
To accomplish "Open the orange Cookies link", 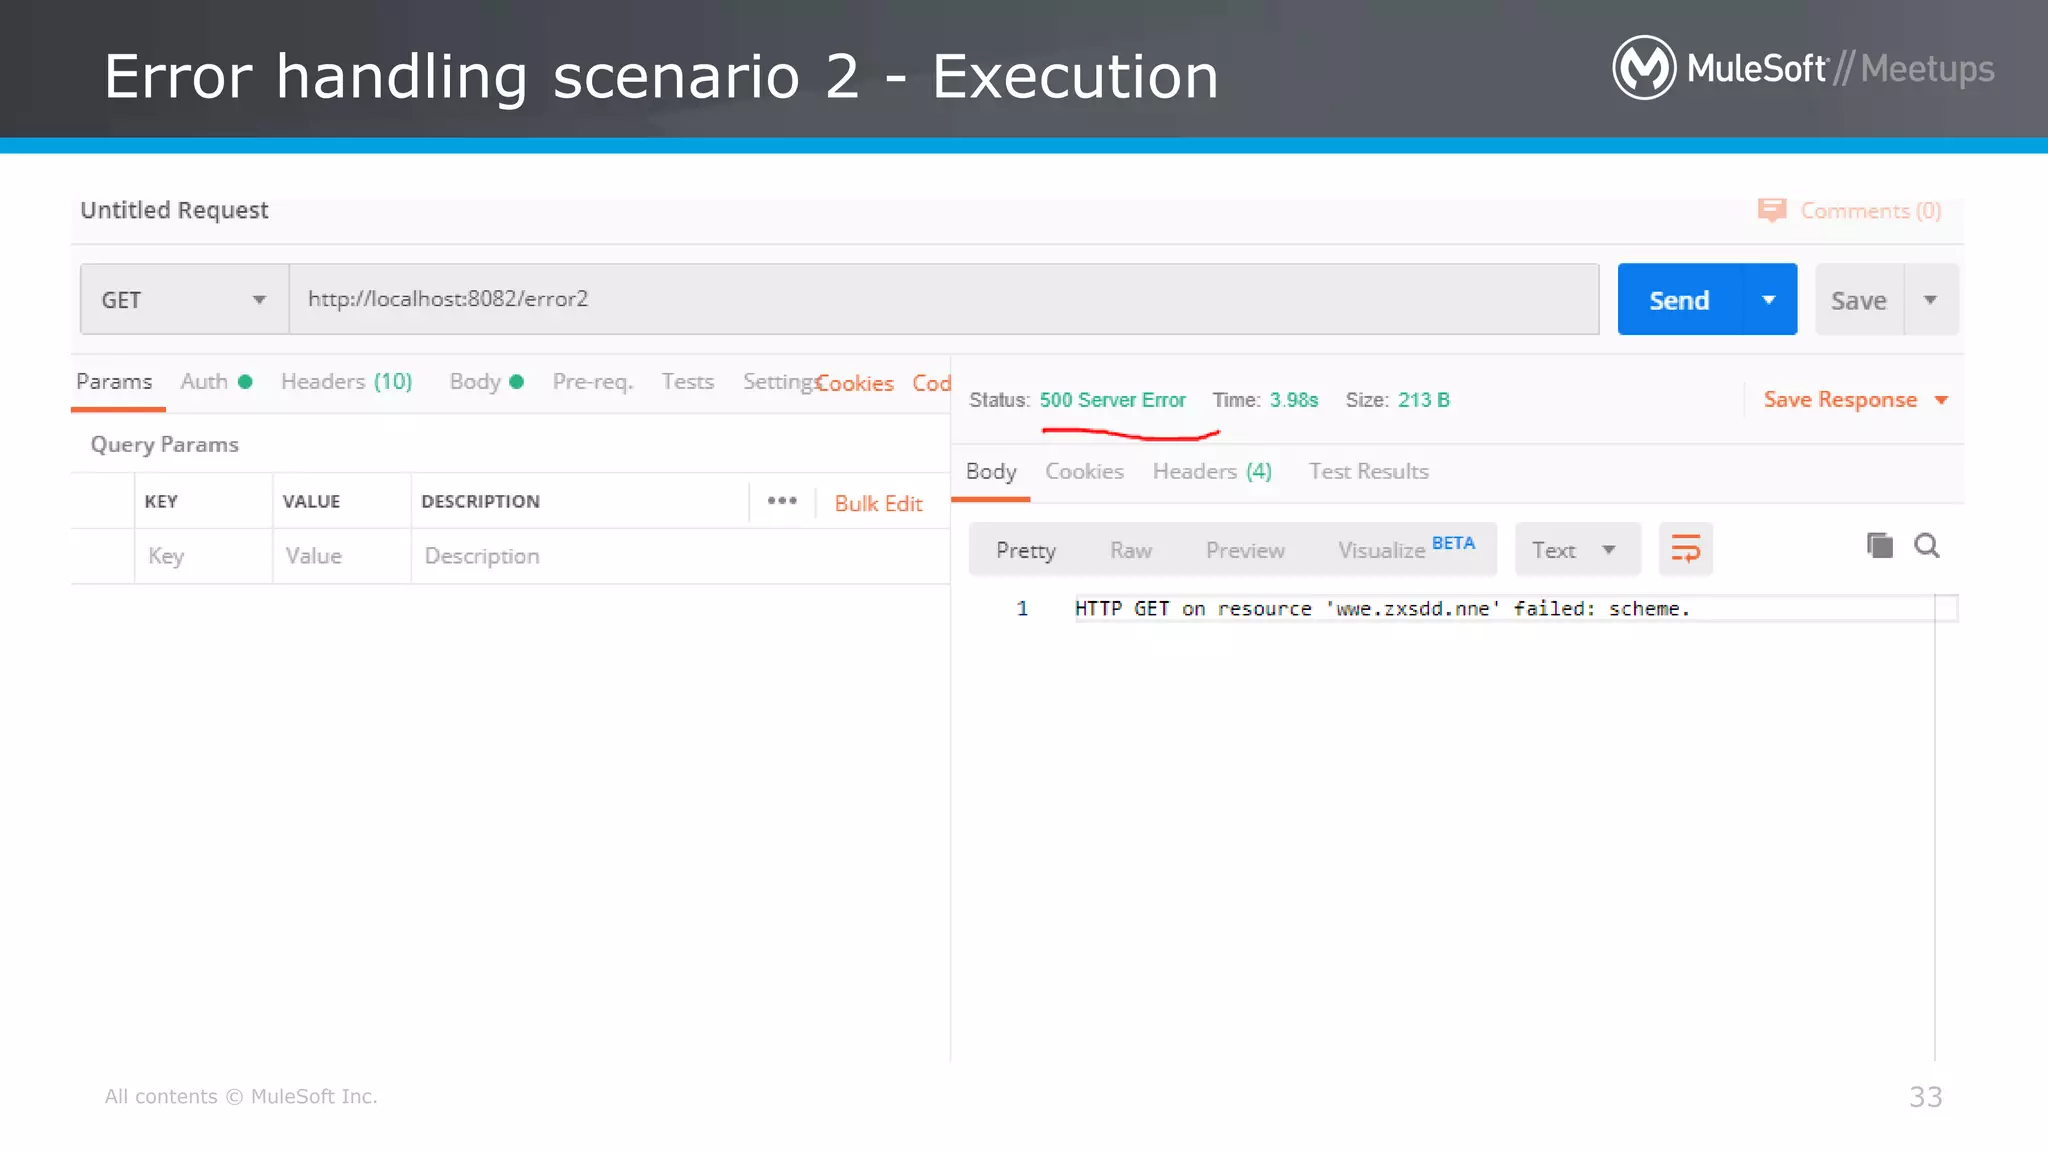I will 855,384.
